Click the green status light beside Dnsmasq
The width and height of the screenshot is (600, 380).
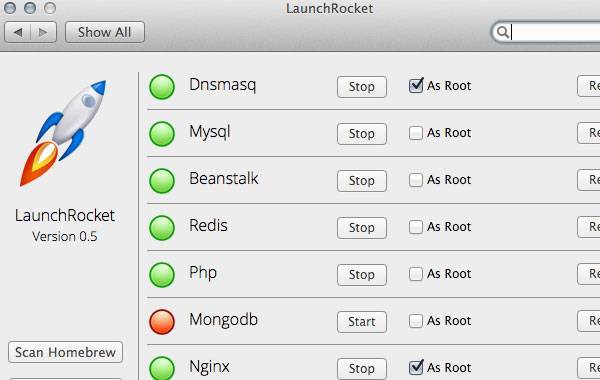pyautogui.click(x=162, y=86)
